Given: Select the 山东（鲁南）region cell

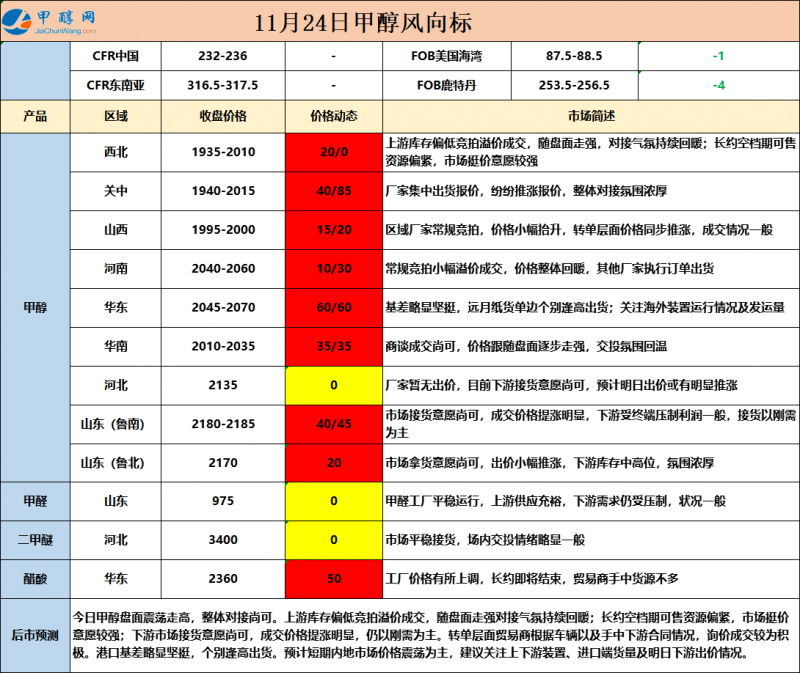Looking at the screenshot, I should pyautogui.click(x=116, y=424).
